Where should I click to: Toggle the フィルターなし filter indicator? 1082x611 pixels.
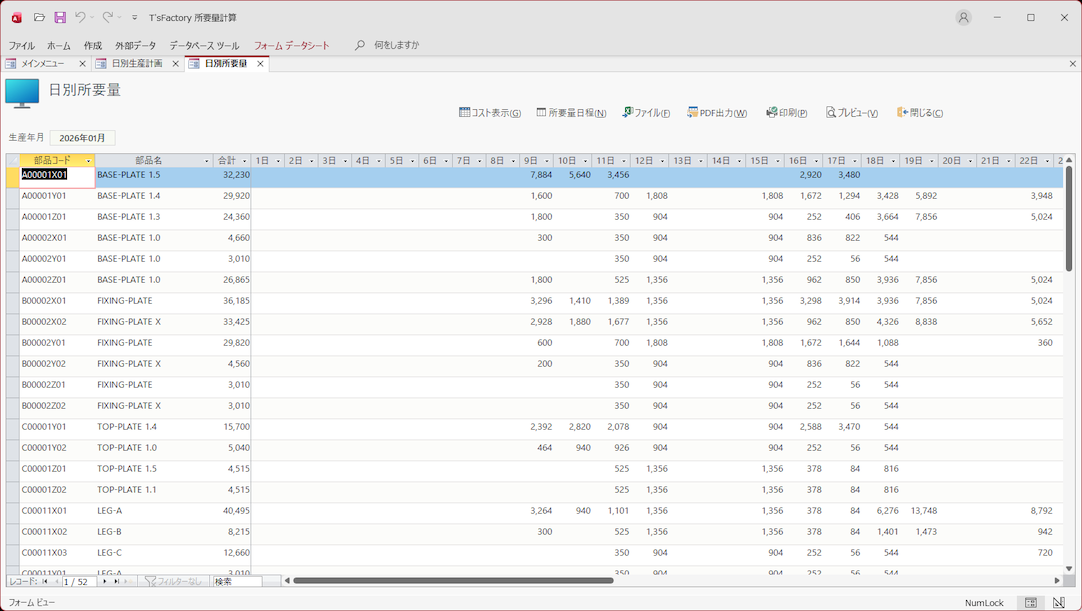click(173, 581)
